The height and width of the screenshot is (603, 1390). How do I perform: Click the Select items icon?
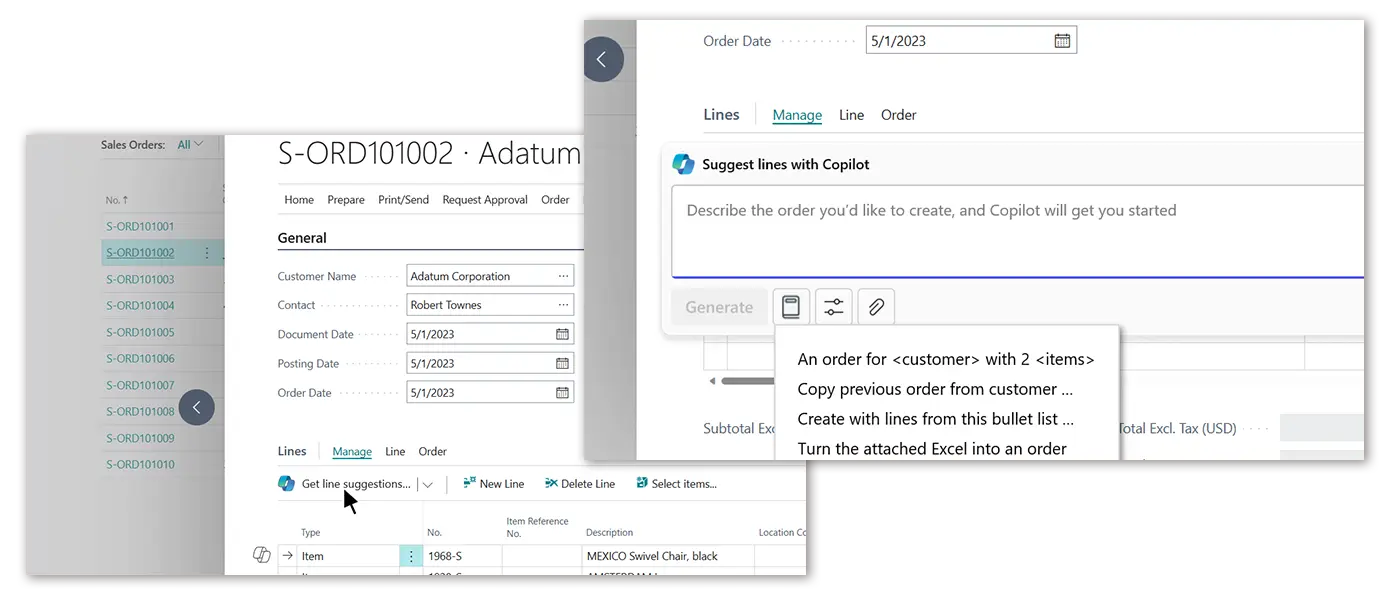pyautogui.click(x=641, y=483)
